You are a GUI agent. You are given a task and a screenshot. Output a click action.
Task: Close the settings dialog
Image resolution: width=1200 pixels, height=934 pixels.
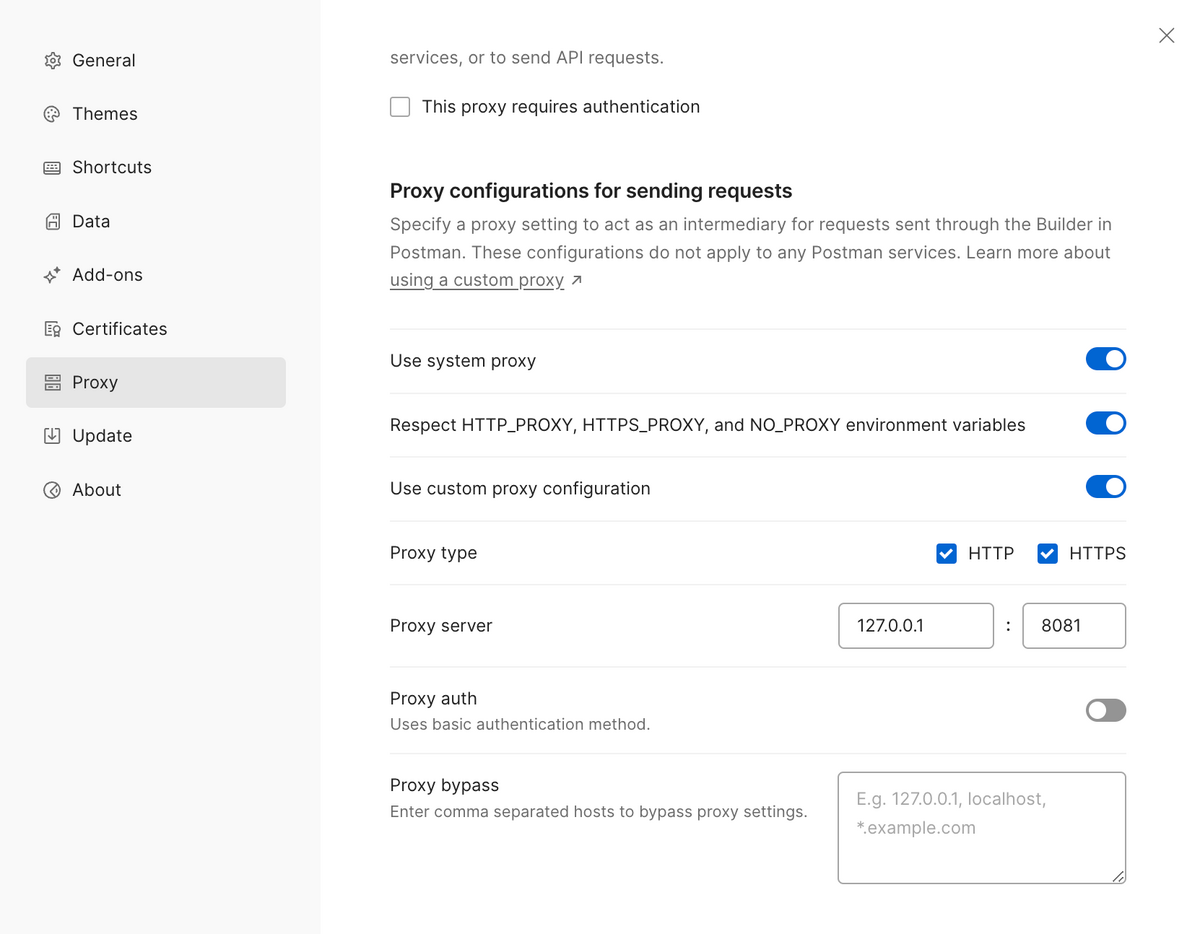point(1166,35)
